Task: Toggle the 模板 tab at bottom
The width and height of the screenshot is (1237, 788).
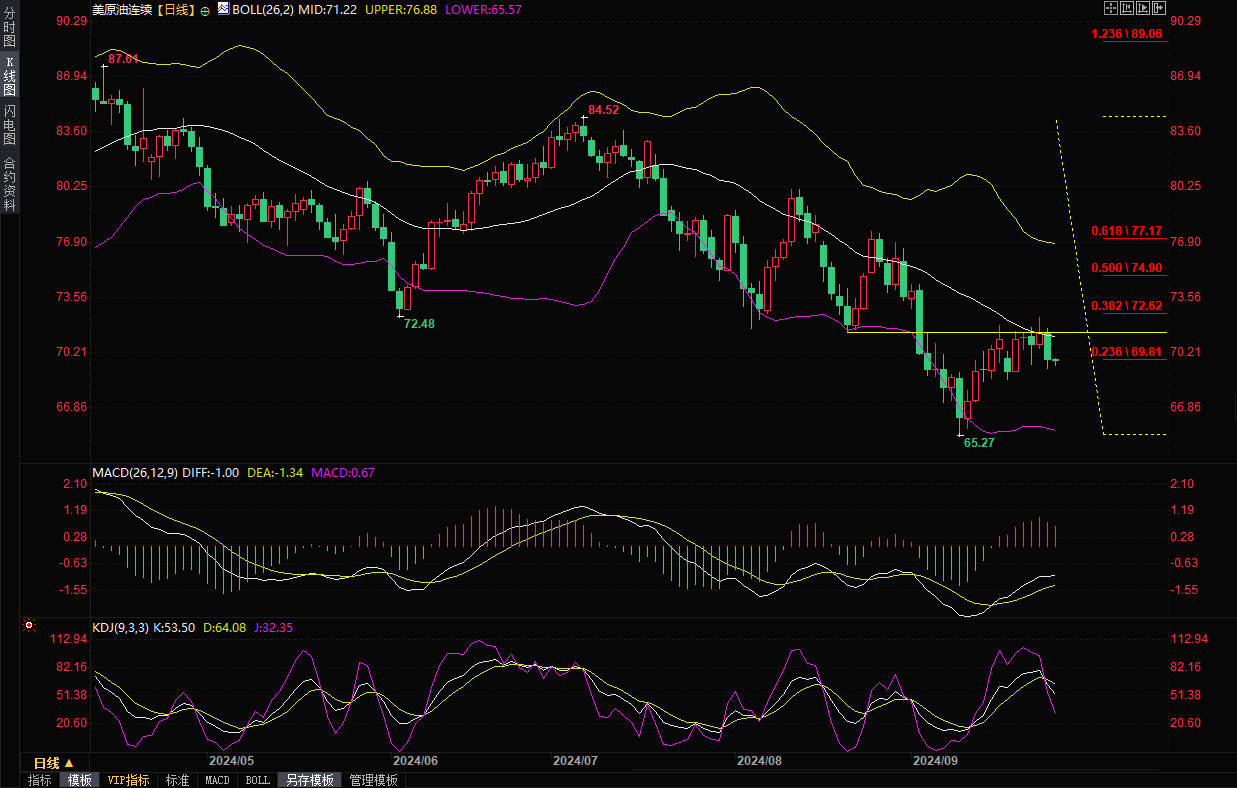Action: (x=80, y=780)
